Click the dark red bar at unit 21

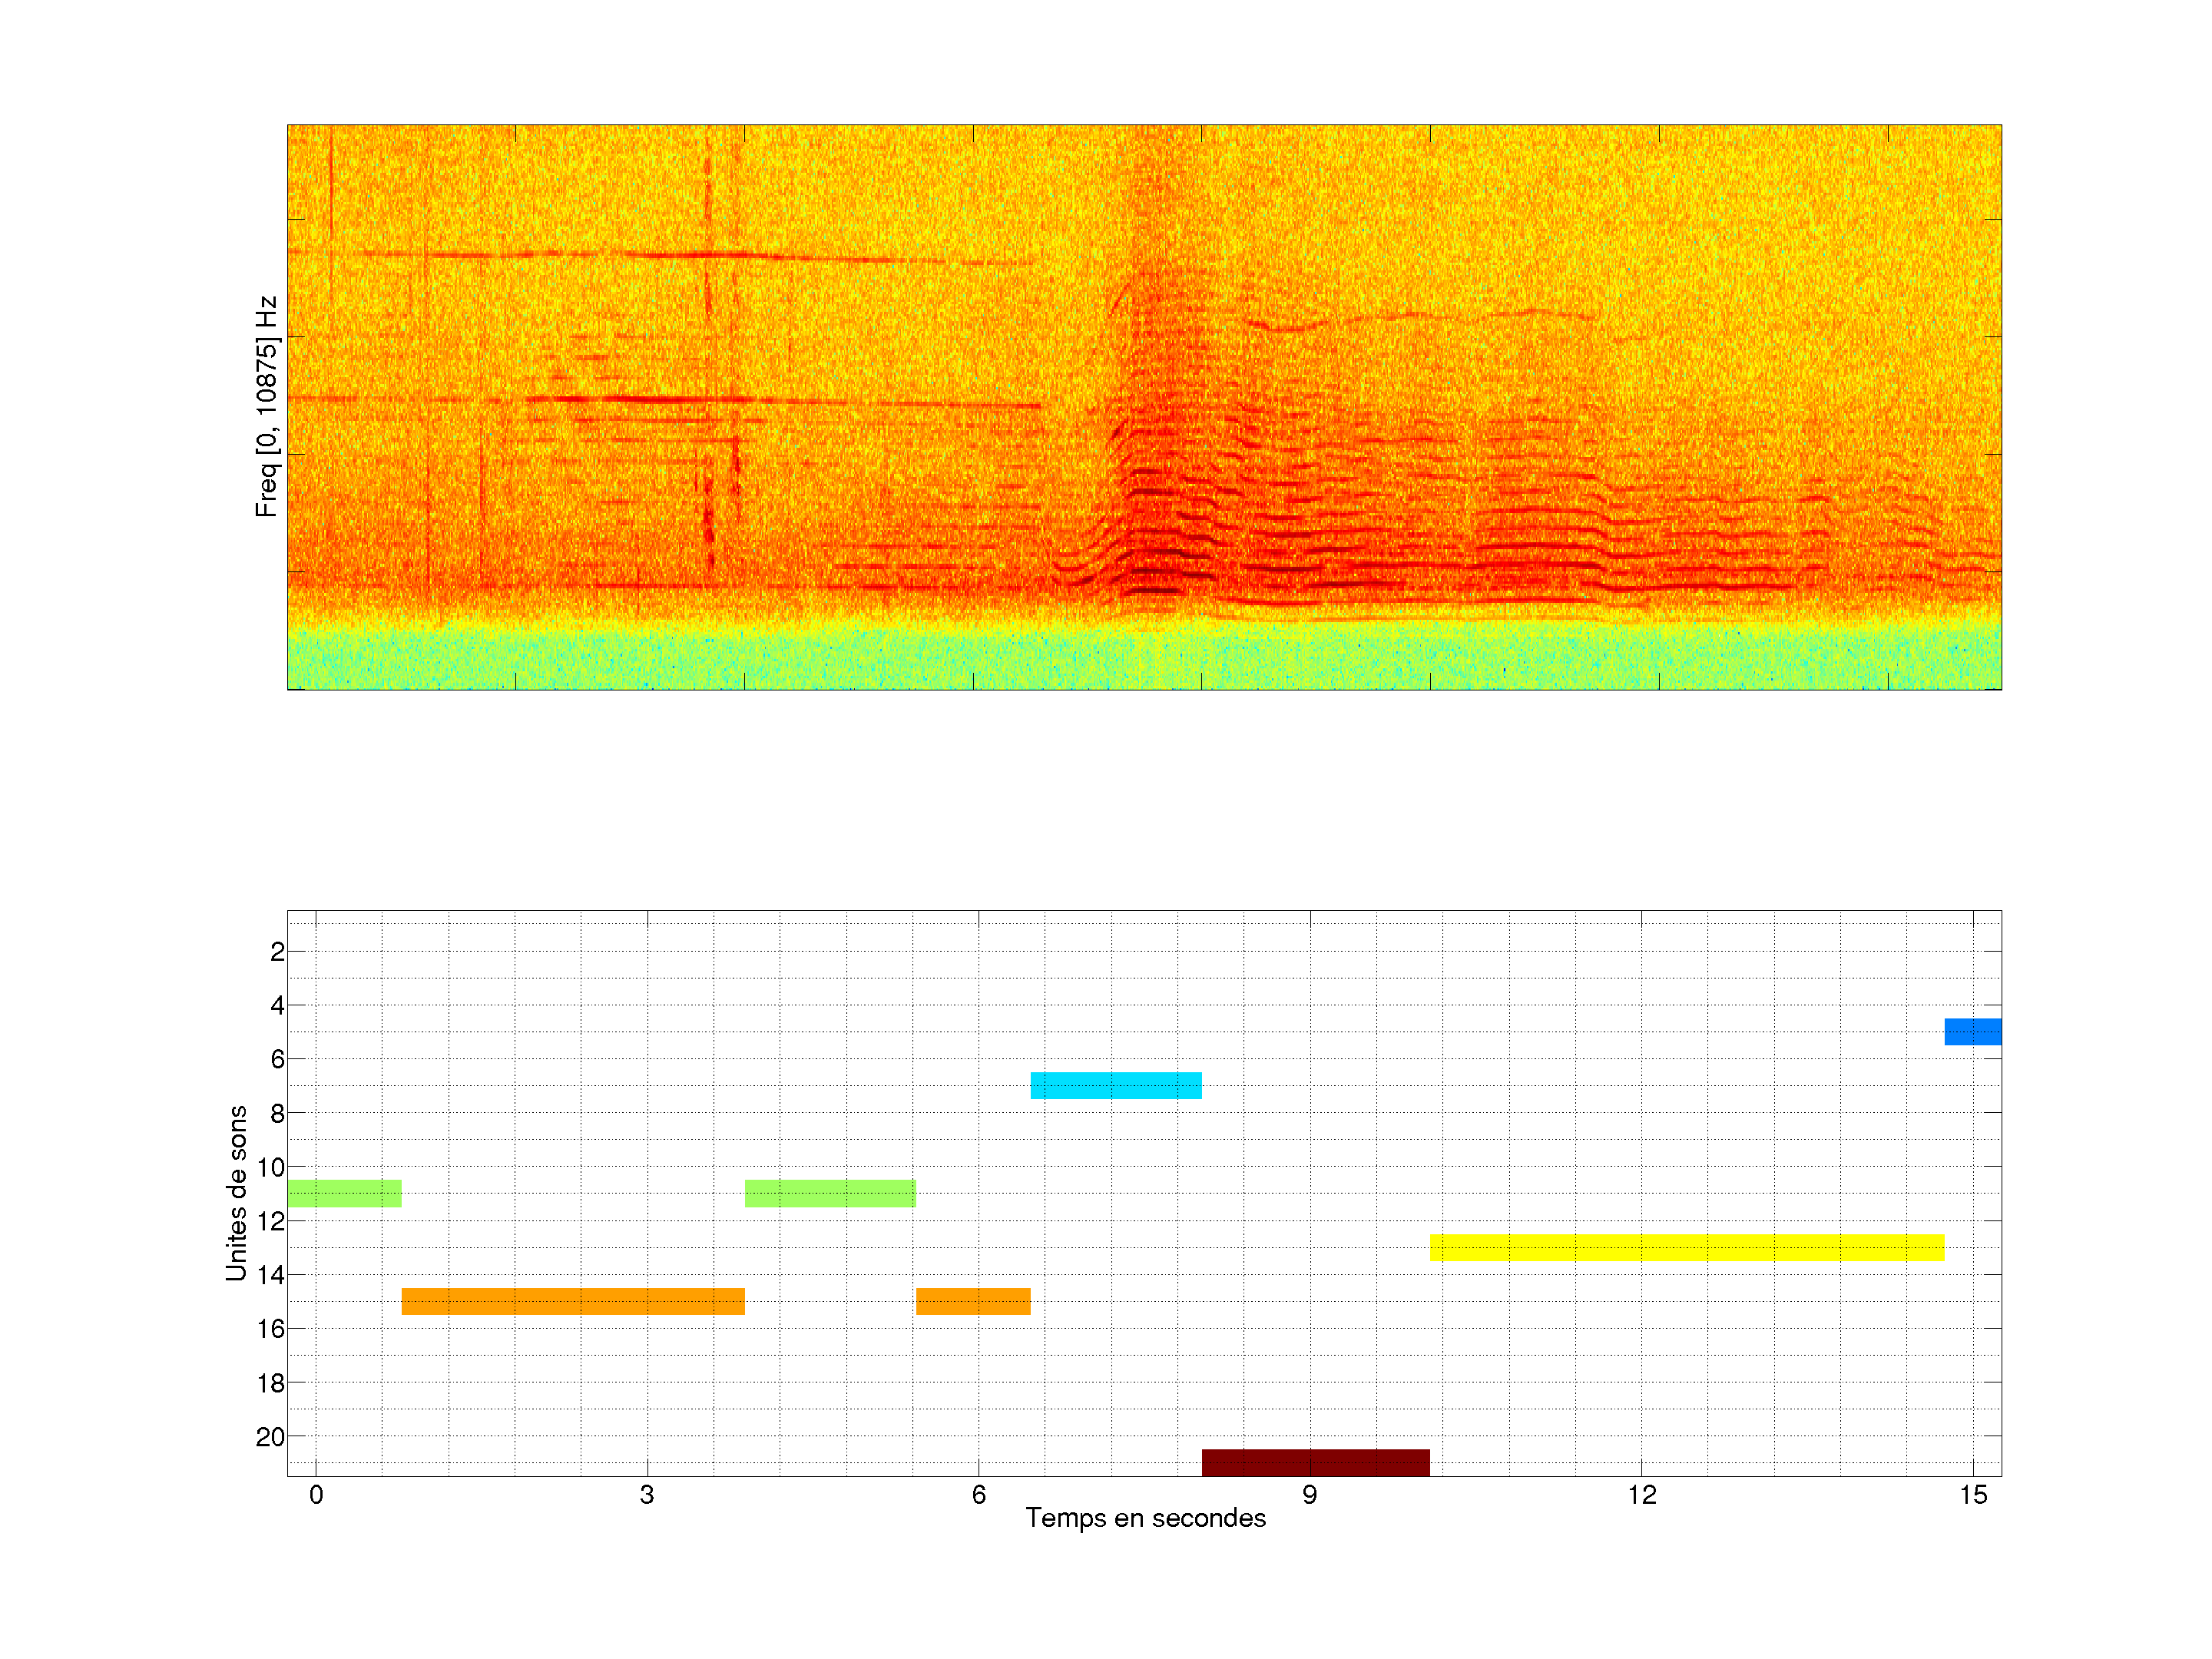1315,1462
